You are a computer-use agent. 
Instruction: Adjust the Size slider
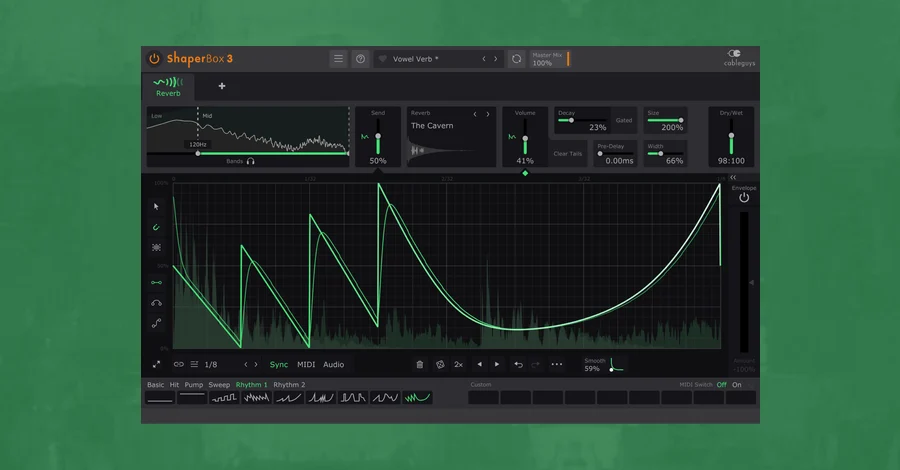pos(665,121)
